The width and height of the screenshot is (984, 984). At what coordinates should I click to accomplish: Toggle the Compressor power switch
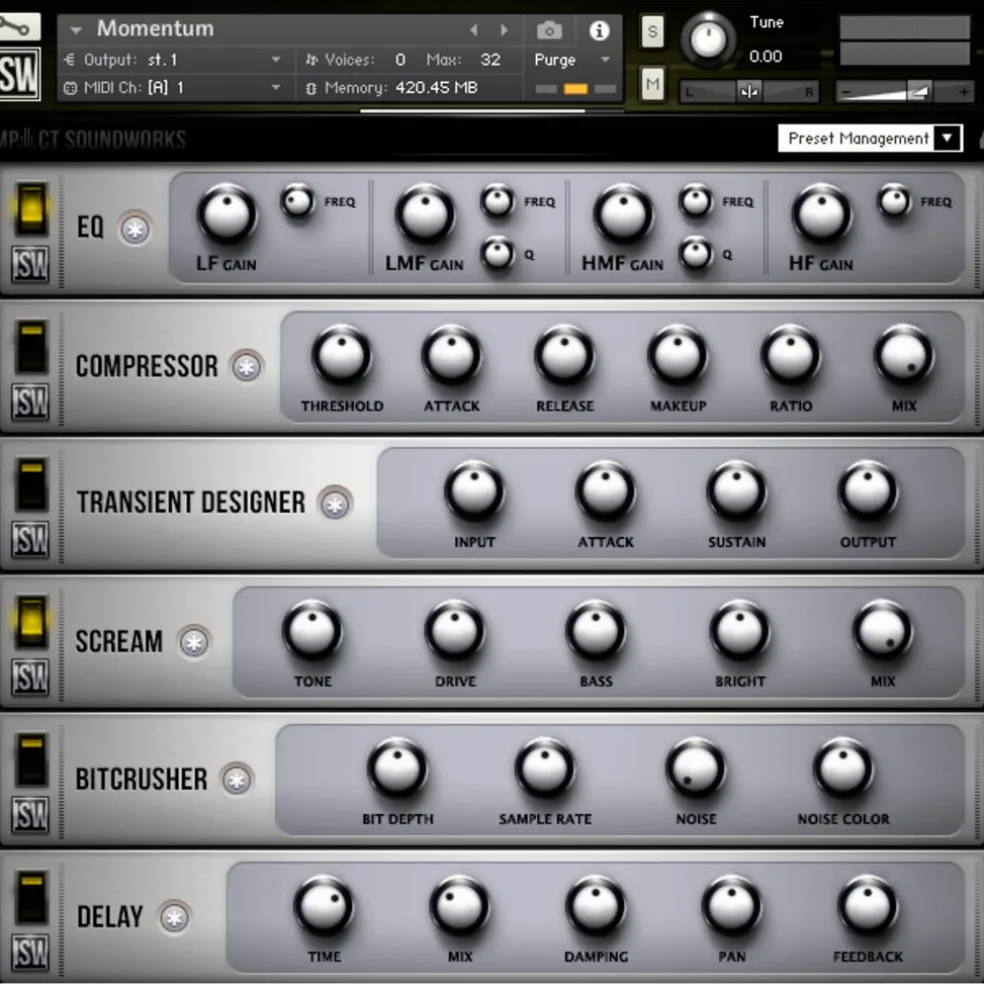[31, 346]
